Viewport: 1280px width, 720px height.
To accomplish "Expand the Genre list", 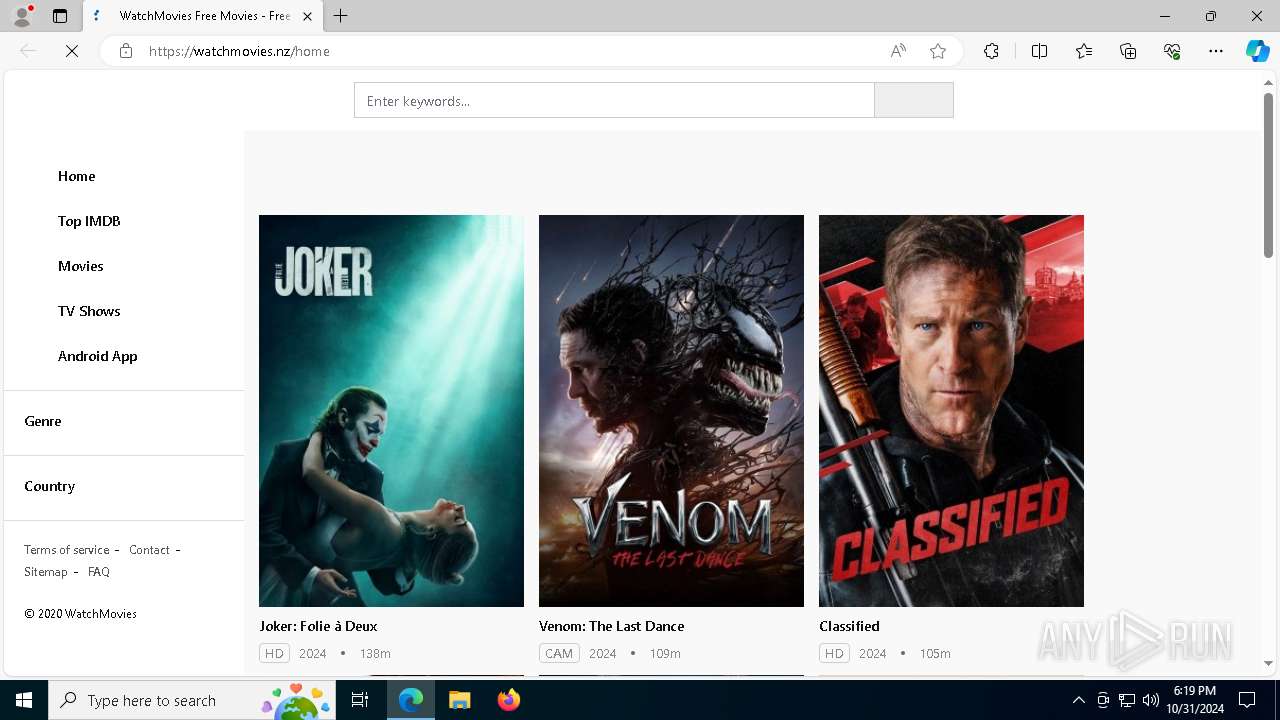I will (43, 421).
